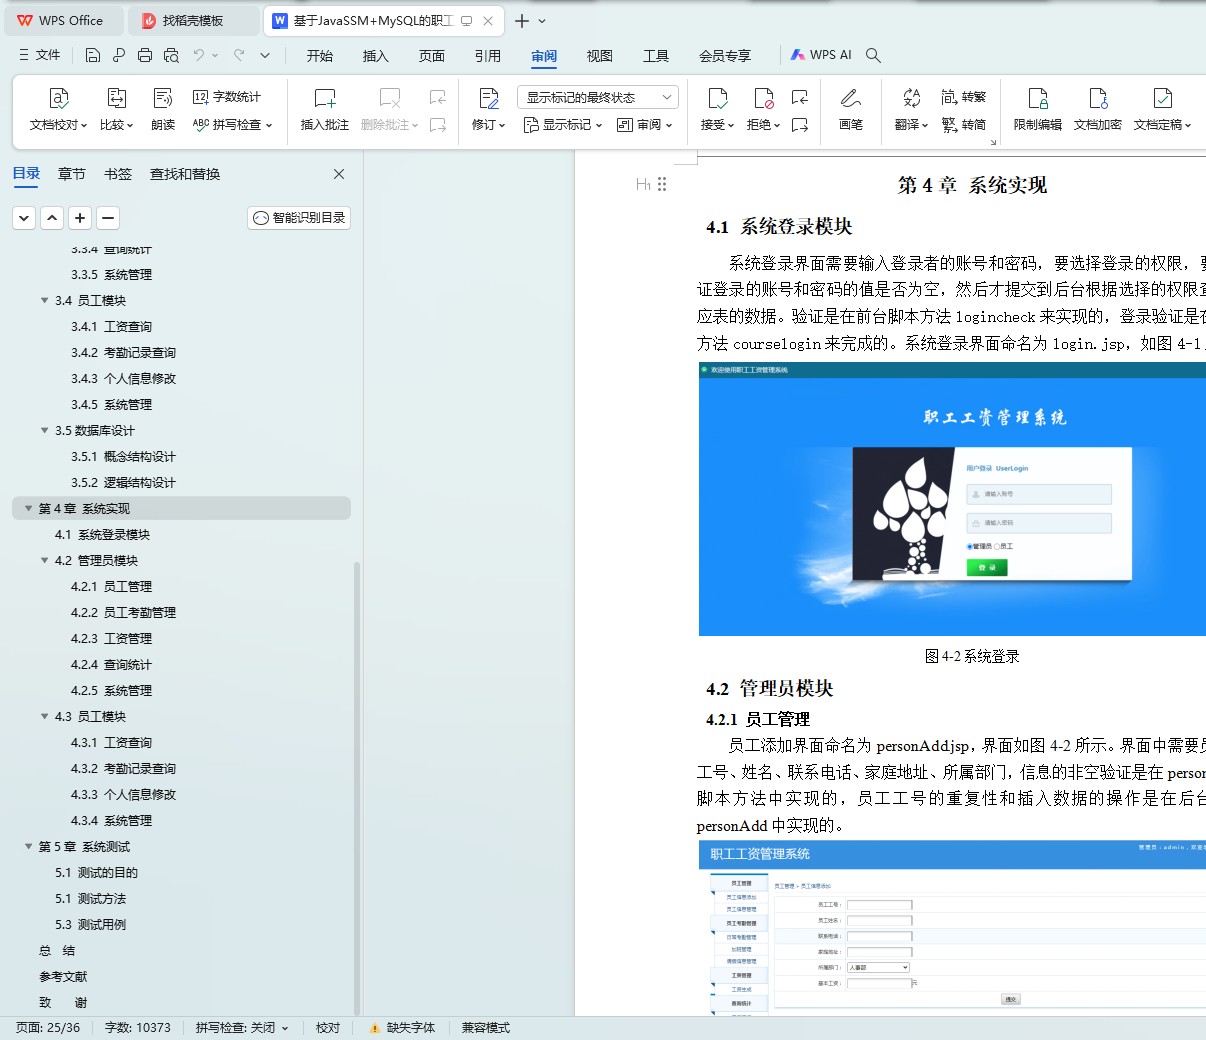Switch to the 书签 navigation tab

click(x=118, y=174)
